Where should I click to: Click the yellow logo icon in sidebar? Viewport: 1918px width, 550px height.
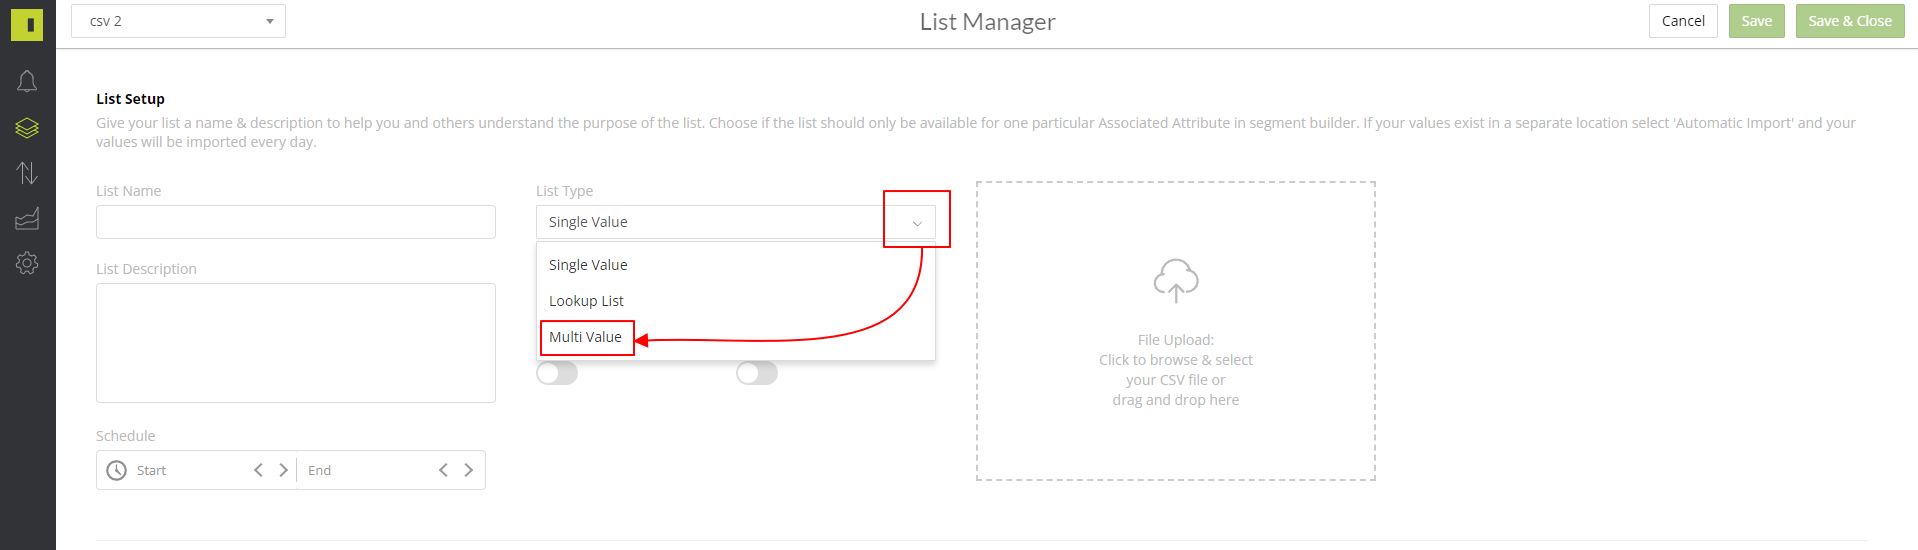click(x=27, y=25)
